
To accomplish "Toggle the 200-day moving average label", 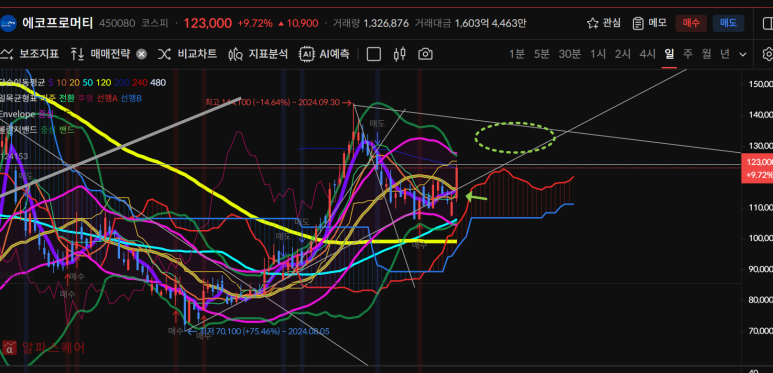I will pyautogui.click(x=122, y=83).
